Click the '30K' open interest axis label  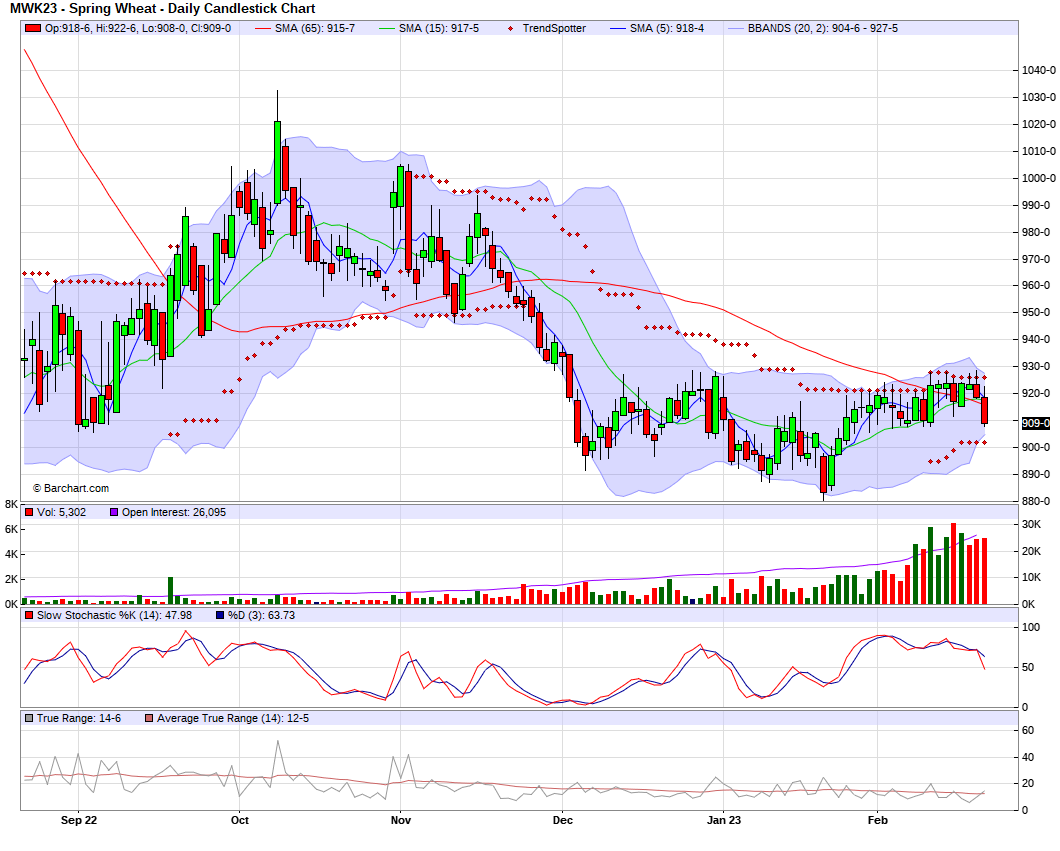(x=1031, y=525)
